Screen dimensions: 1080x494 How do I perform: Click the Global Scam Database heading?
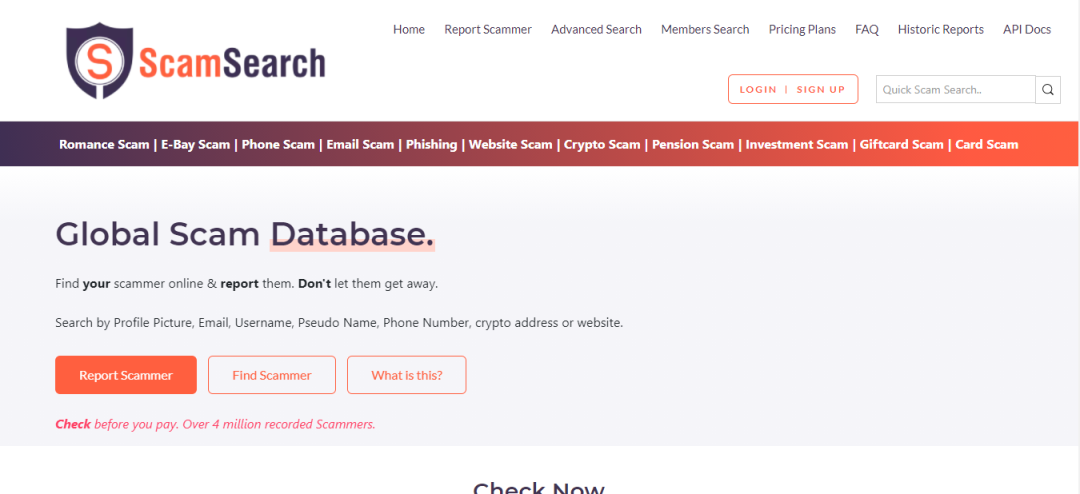coord(245,234)
